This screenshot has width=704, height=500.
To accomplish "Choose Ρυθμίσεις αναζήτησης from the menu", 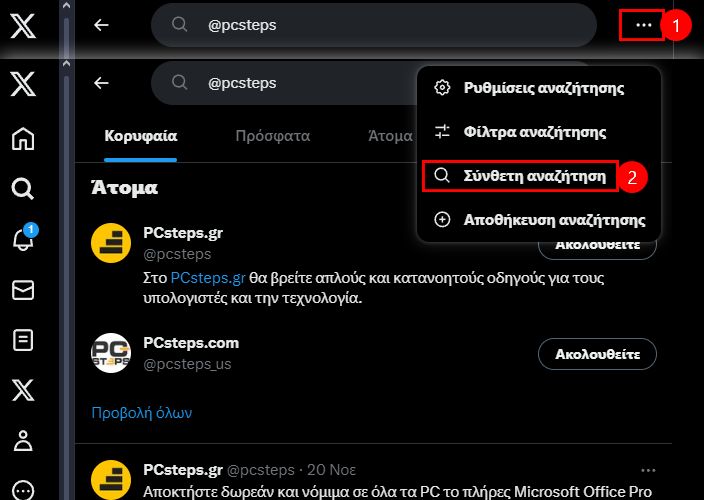I will pyautogui.click(x=539, y=88).
